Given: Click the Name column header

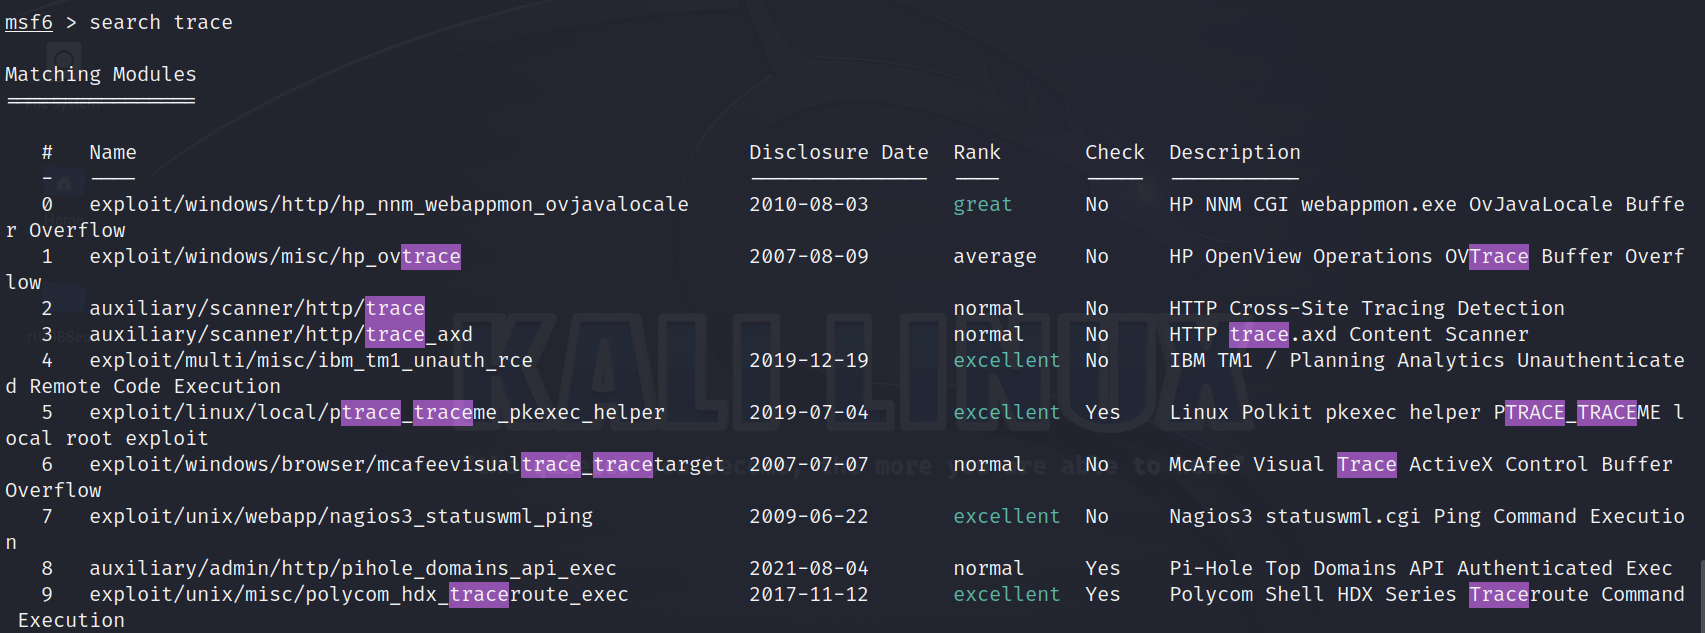Looking at the screenshot, I should [x=113, y=152].
